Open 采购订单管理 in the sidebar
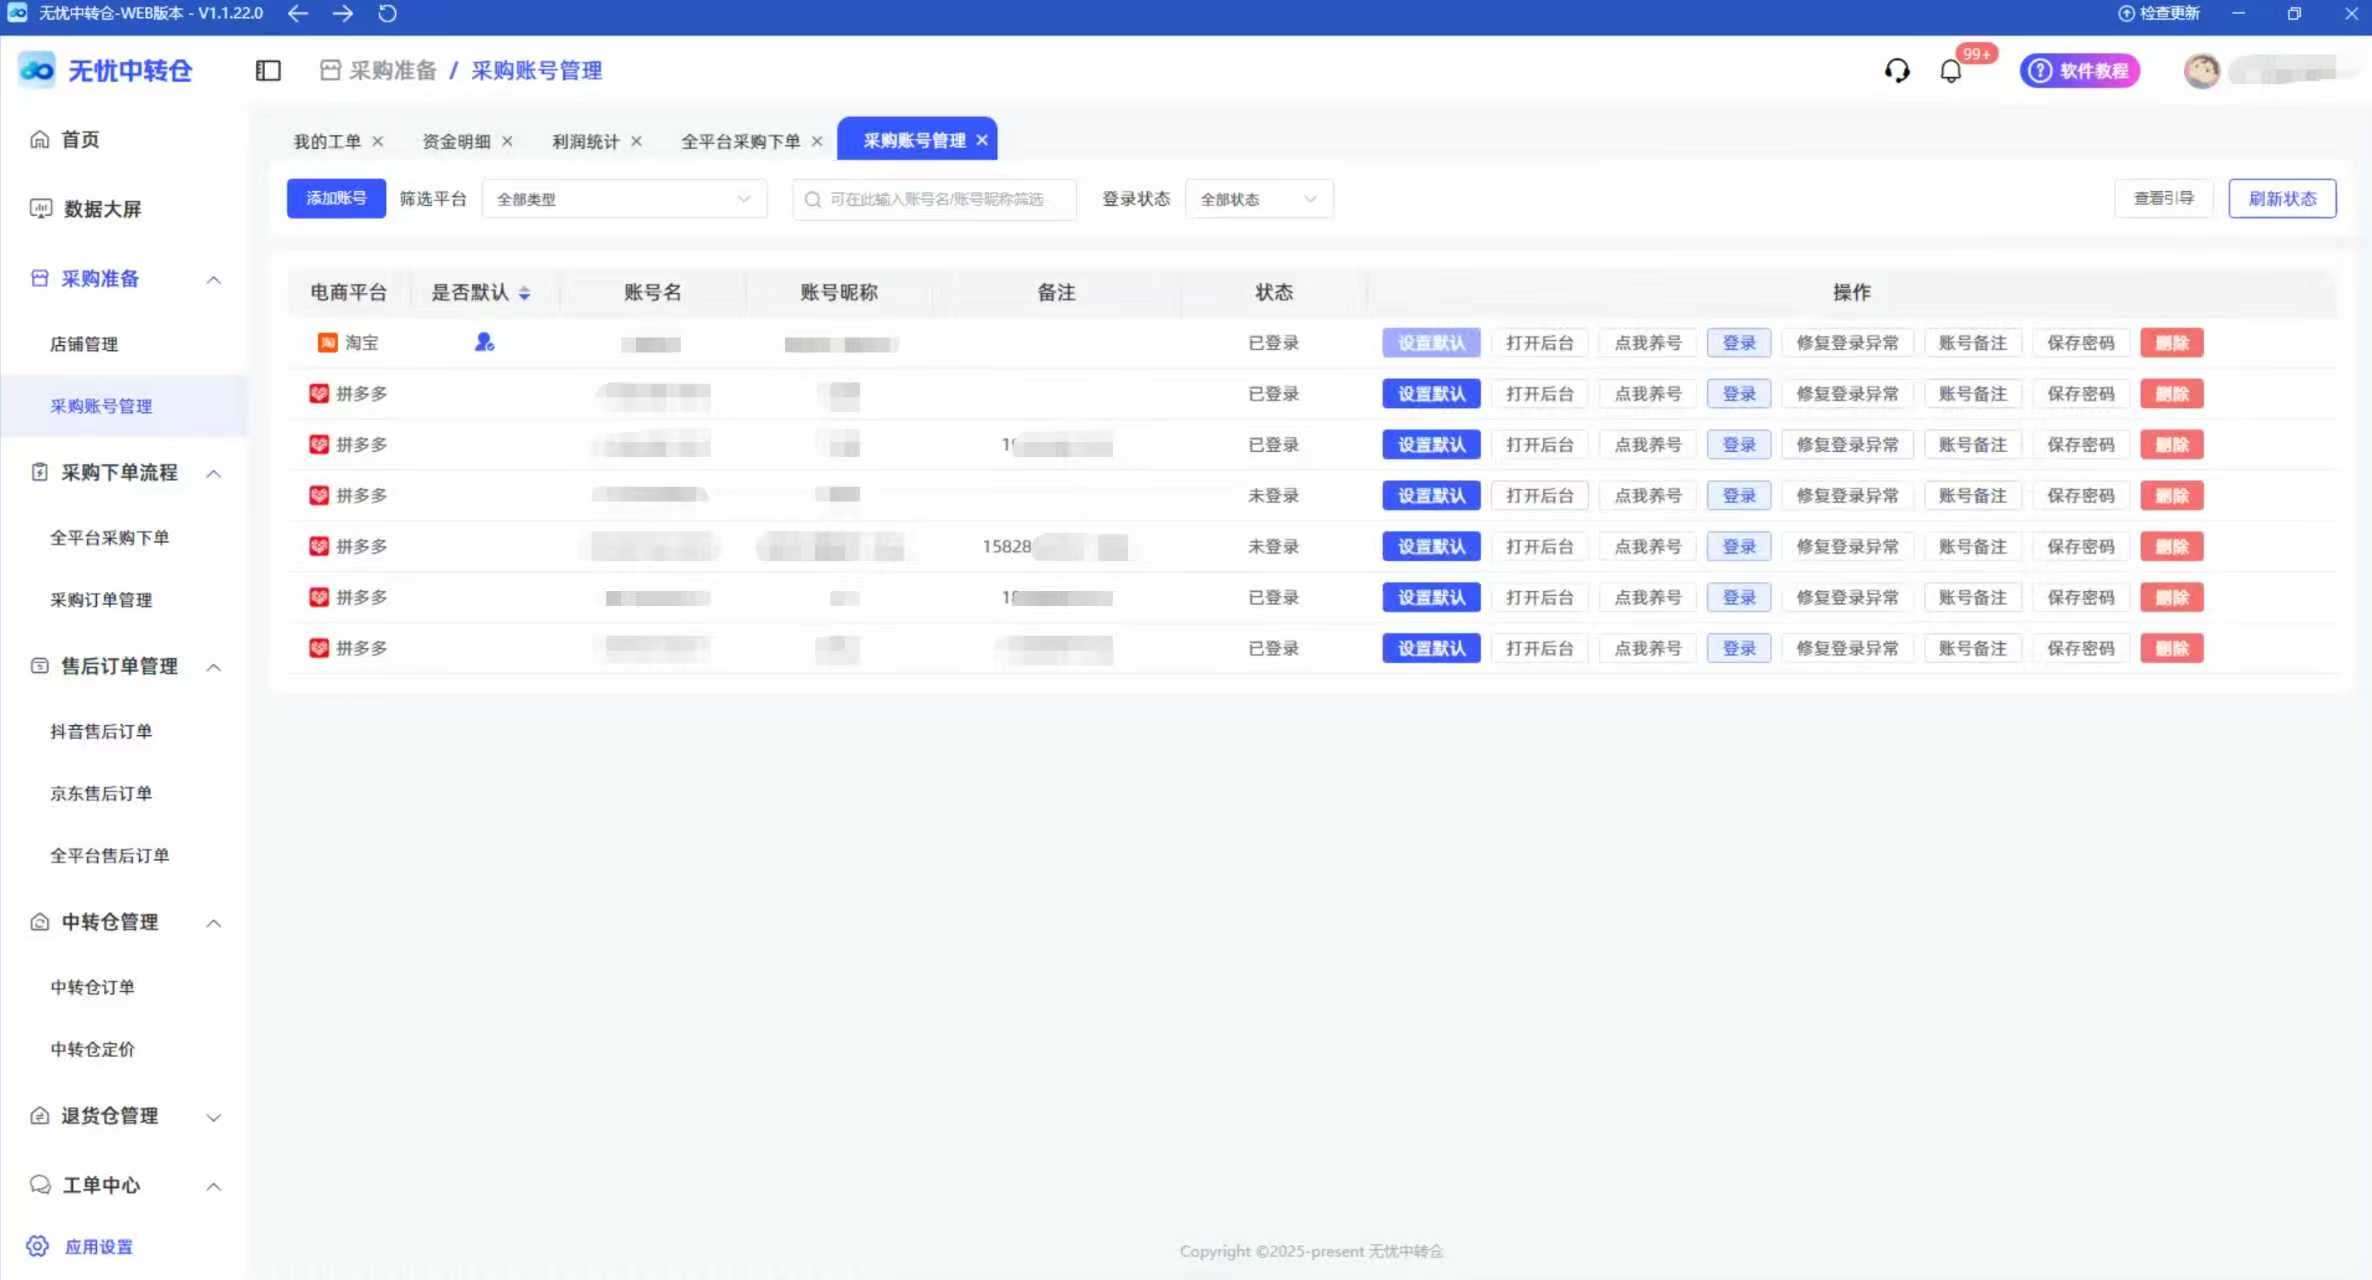Image resolution: width=2372 pixels, height=1280 pixels. 101,600
